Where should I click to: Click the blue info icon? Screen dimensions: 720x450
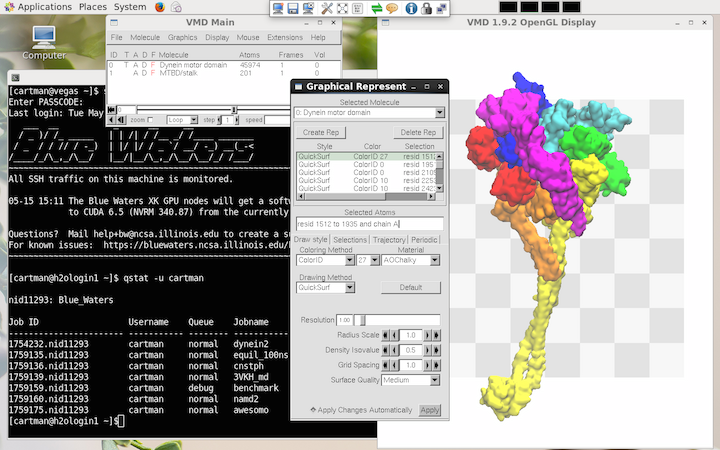point(411,8)
